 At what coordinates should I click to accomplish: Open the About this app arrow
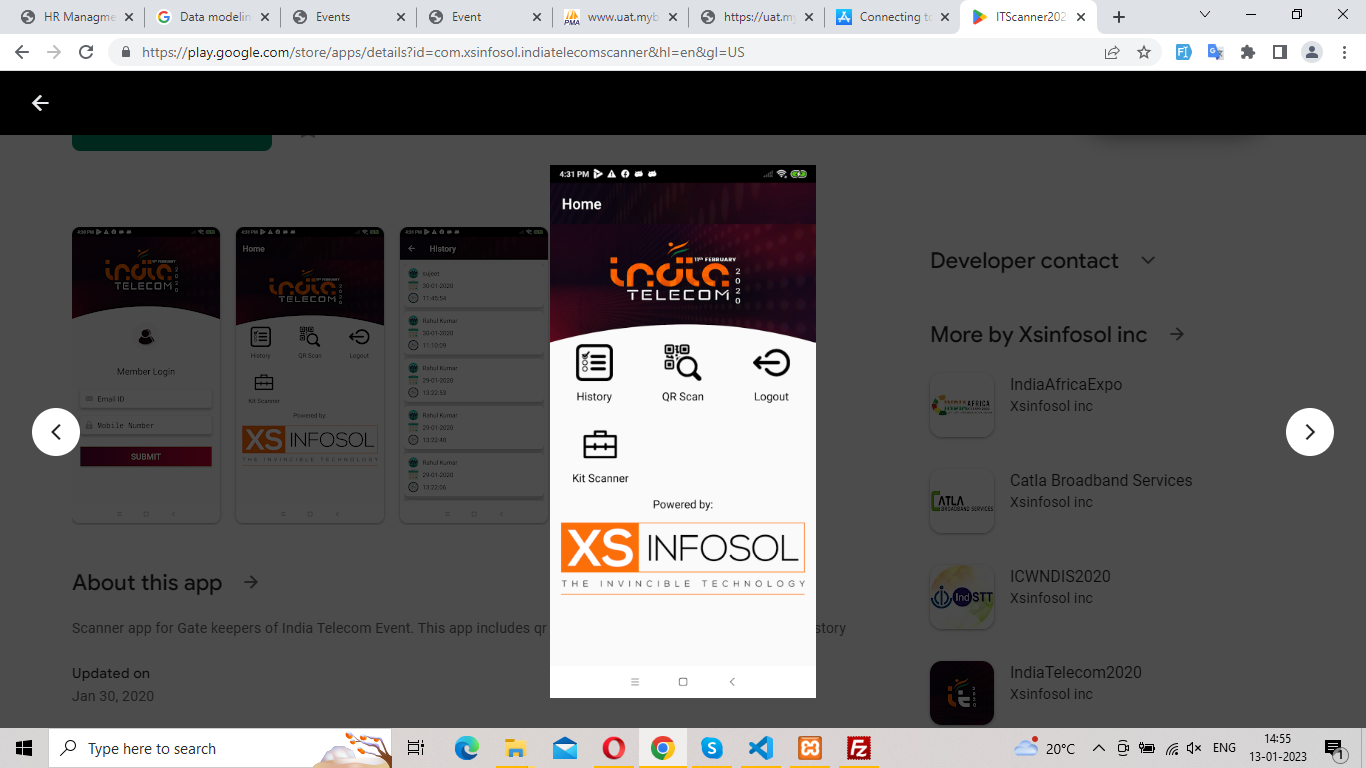[251, 582]
